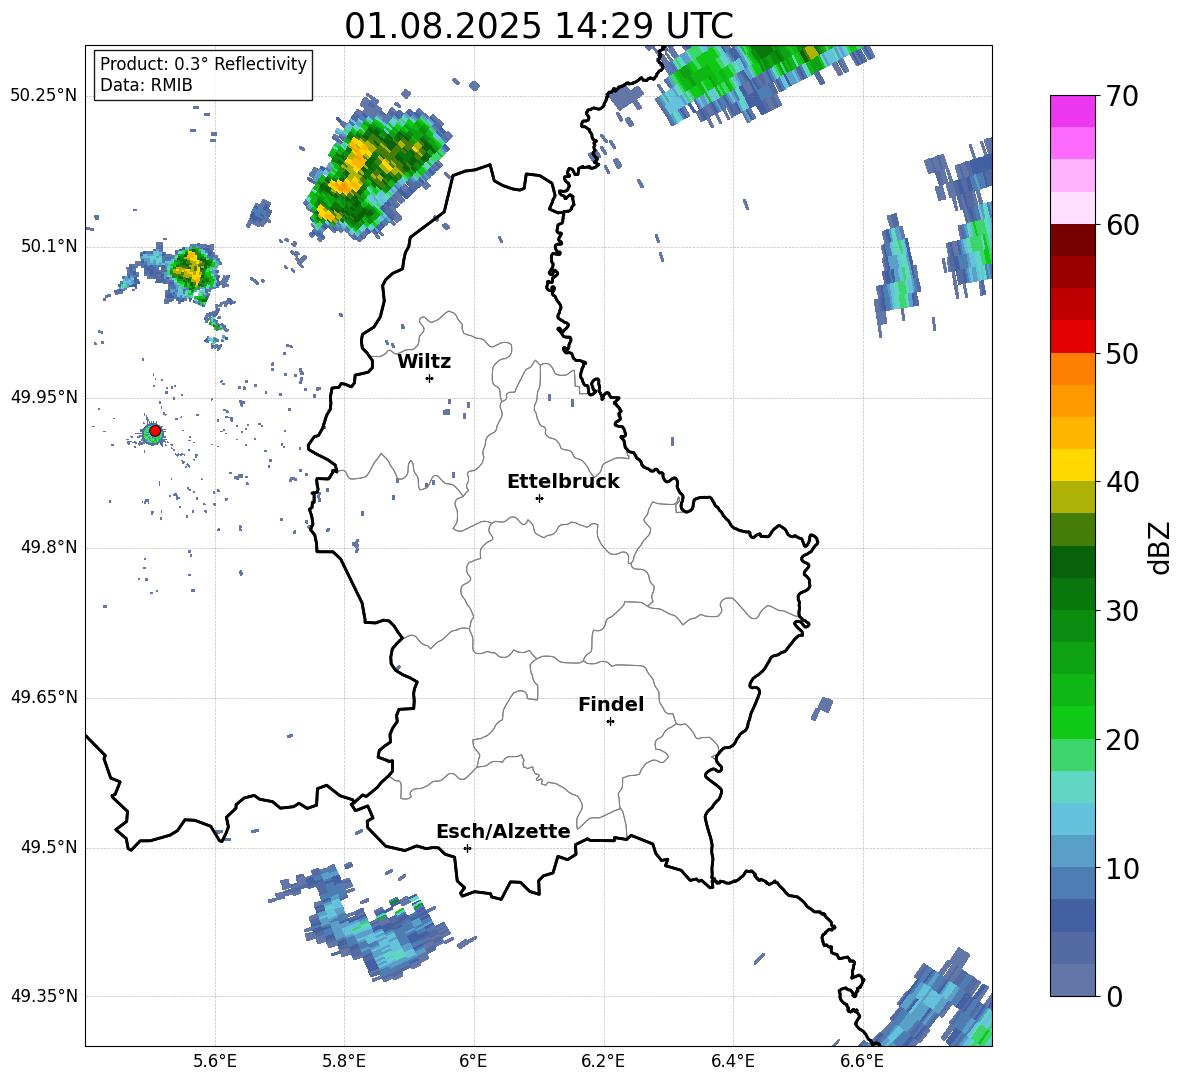Click the 6.4°E longitude label

click(733, 1061)
